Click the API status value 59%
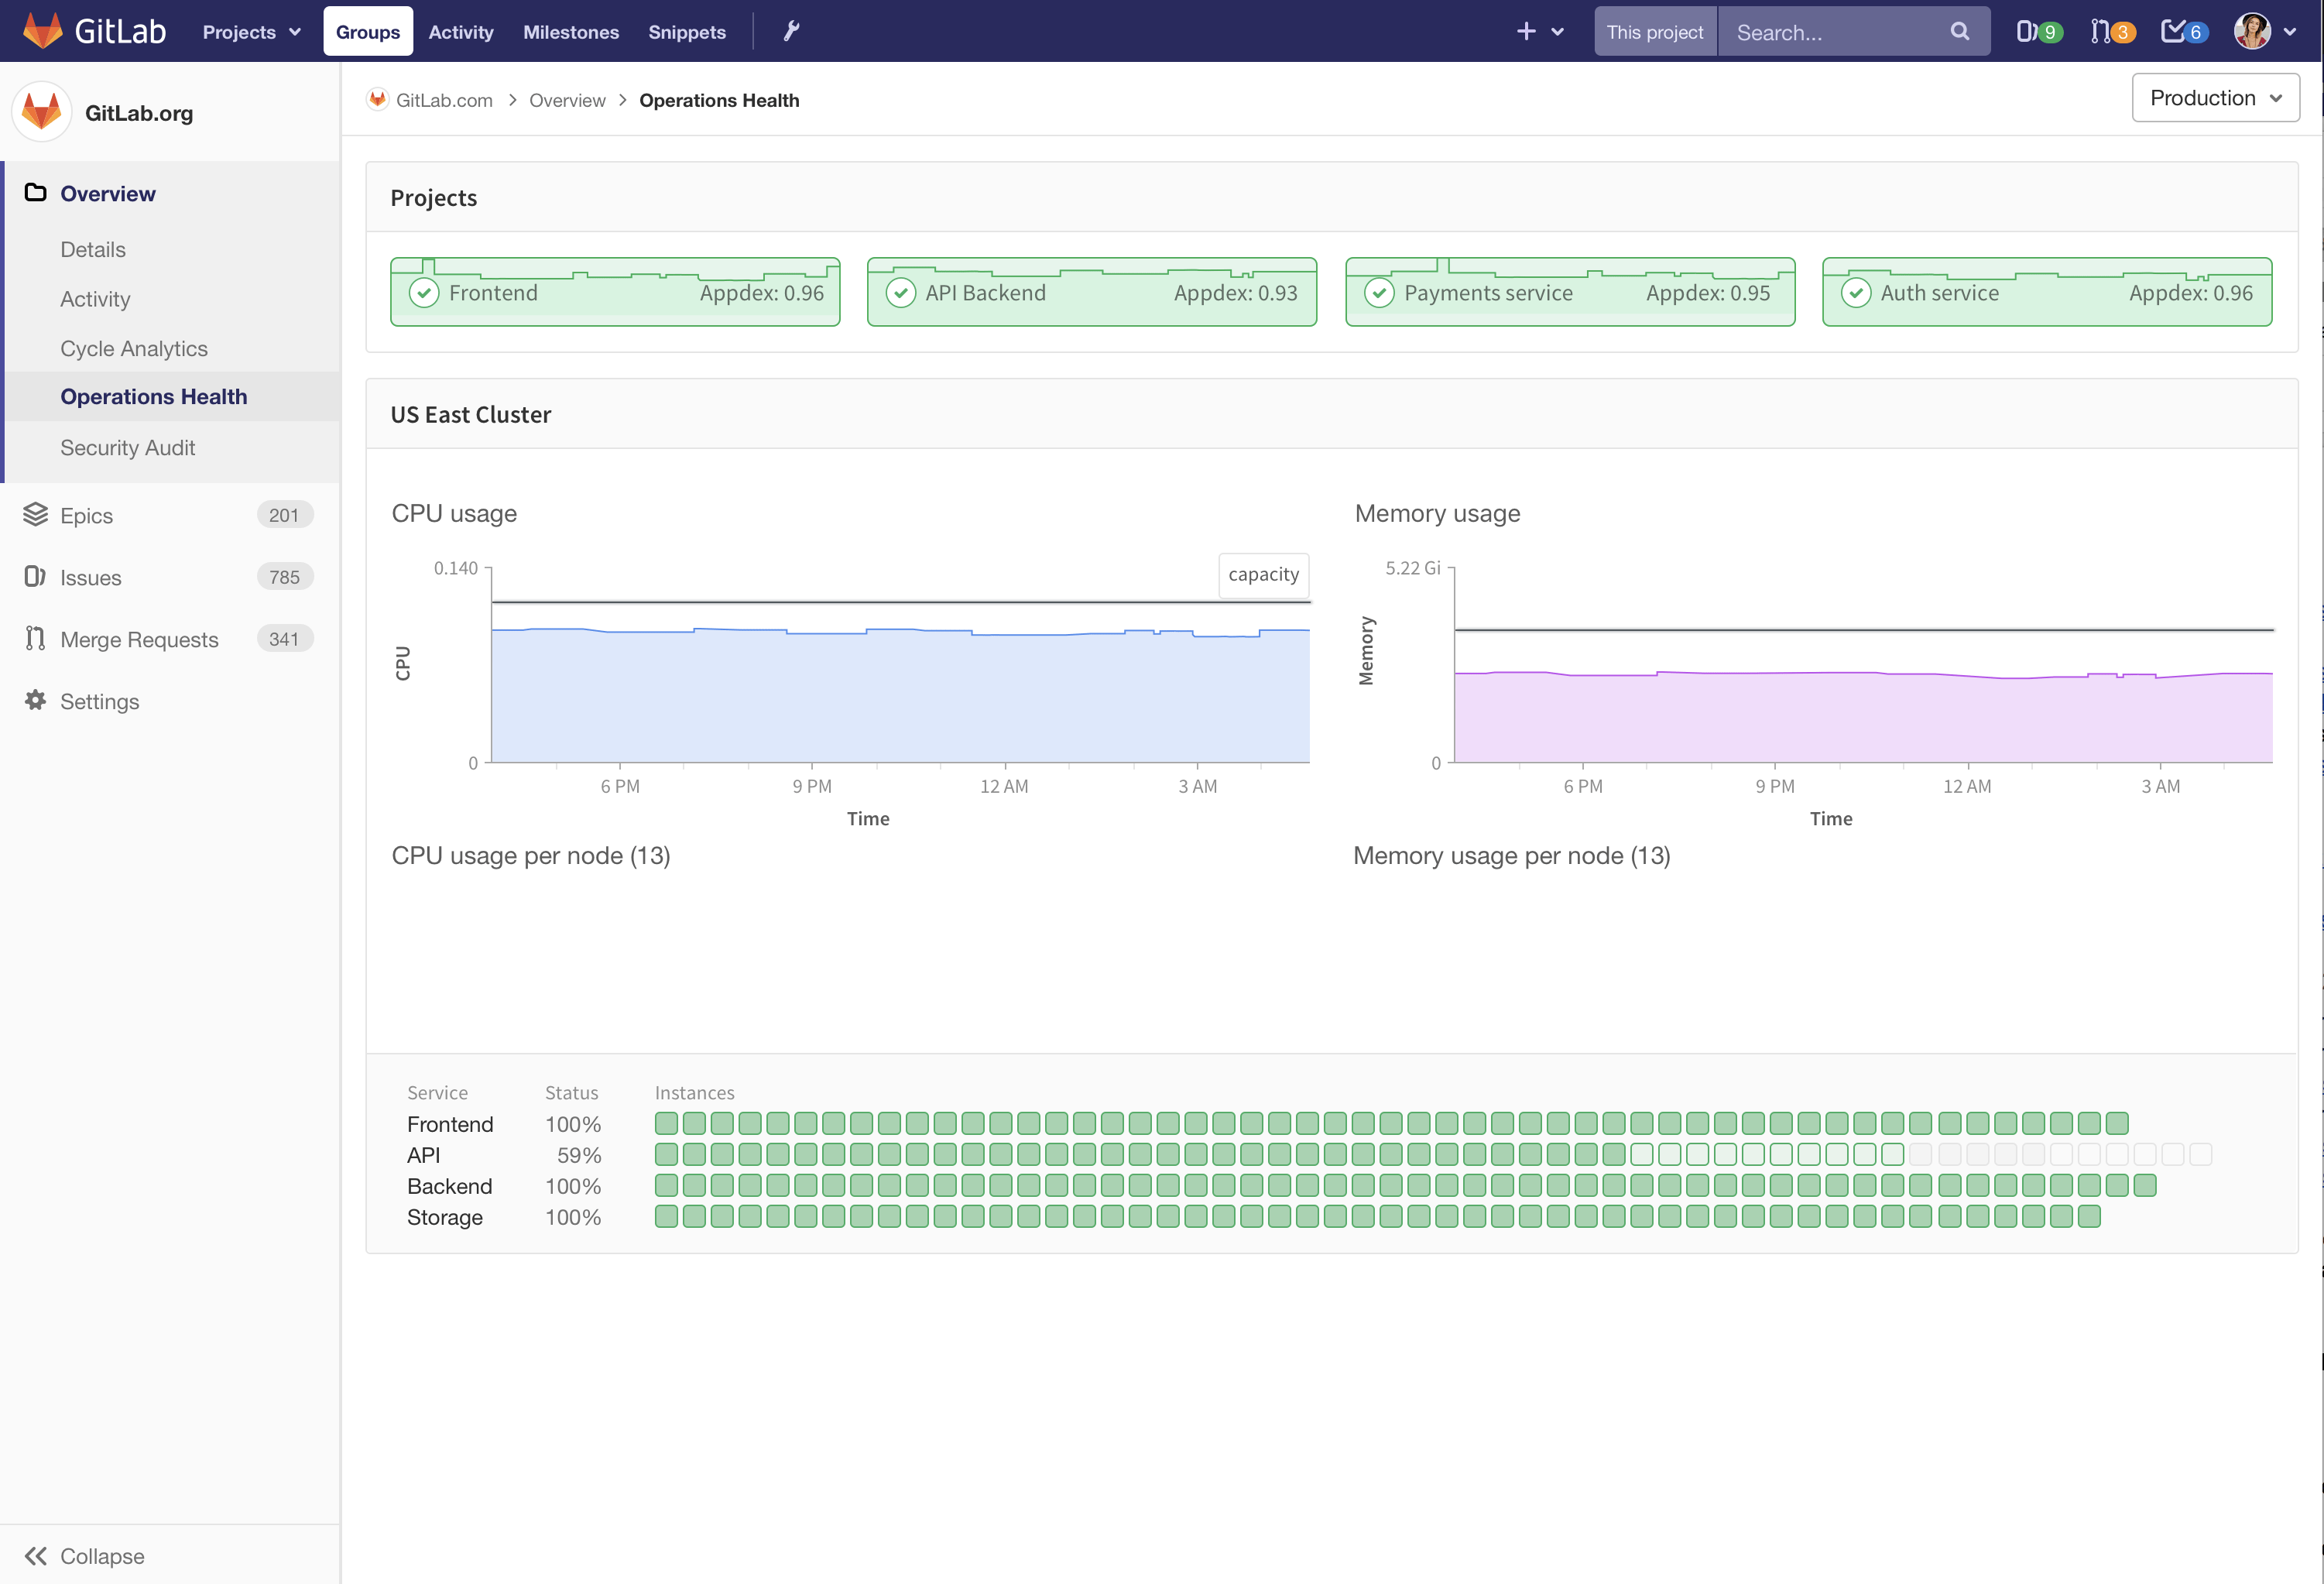This screenshot has width=2324, height=1584. pyautogui.click(x=579, y=1155)
